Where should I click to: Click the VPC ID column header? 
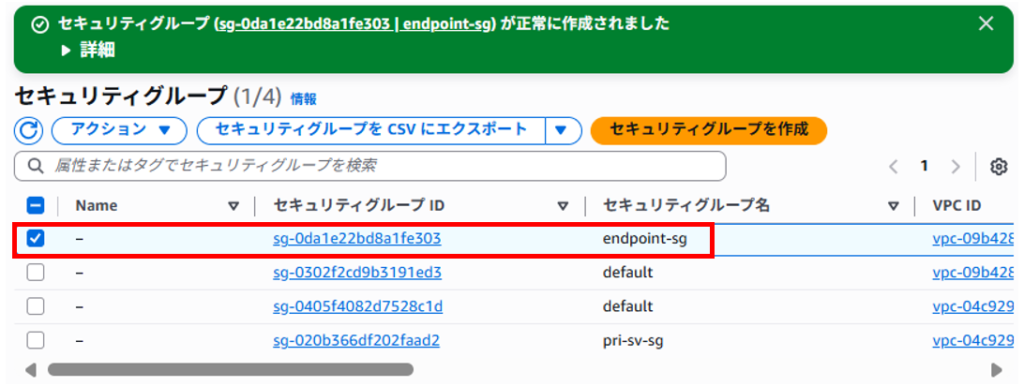[x=957, y=206]
